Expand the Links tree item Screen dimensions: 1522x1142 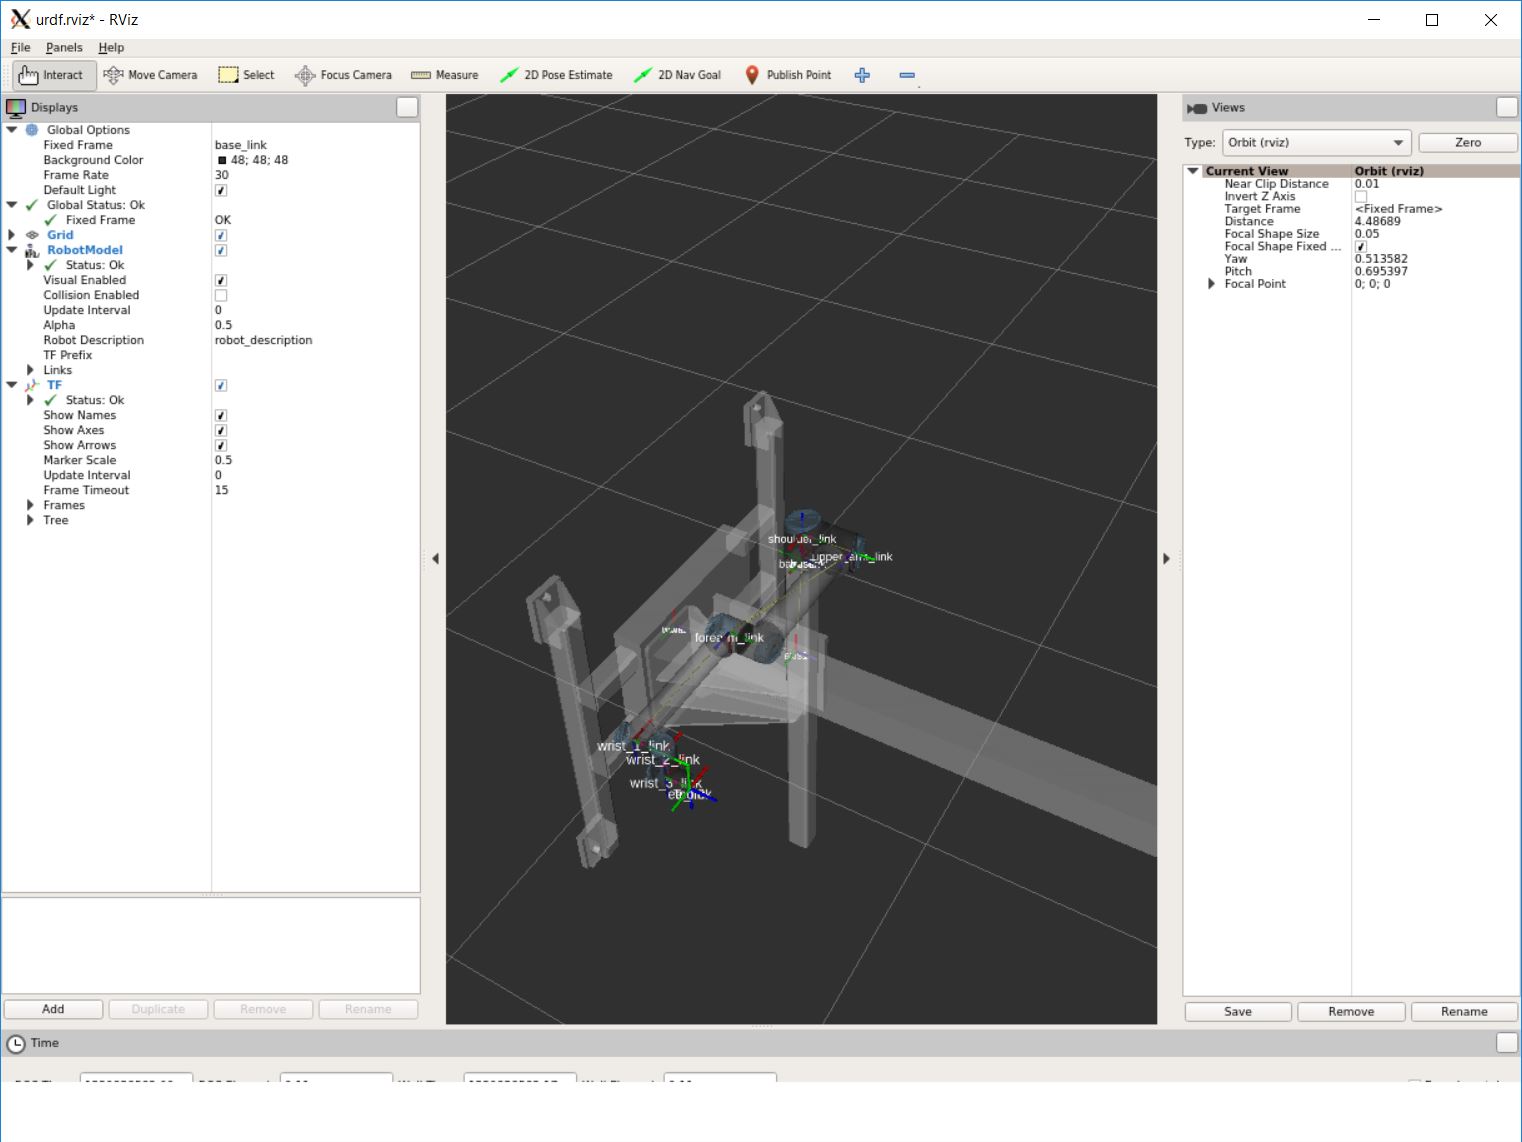tap(30, 370)
